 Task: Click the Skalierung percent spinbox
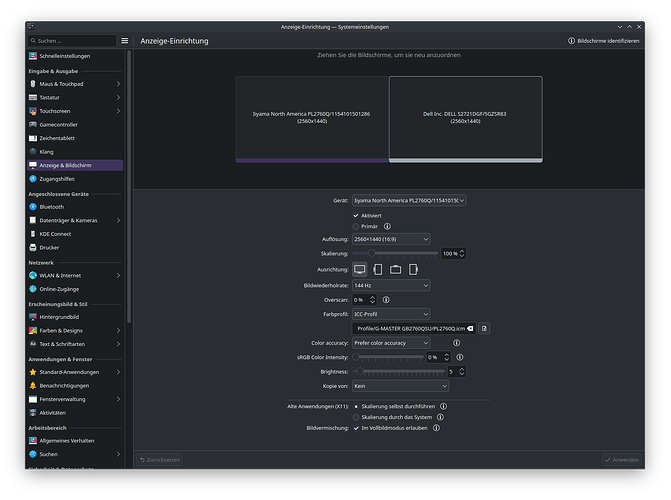click(x=453, y=253)
